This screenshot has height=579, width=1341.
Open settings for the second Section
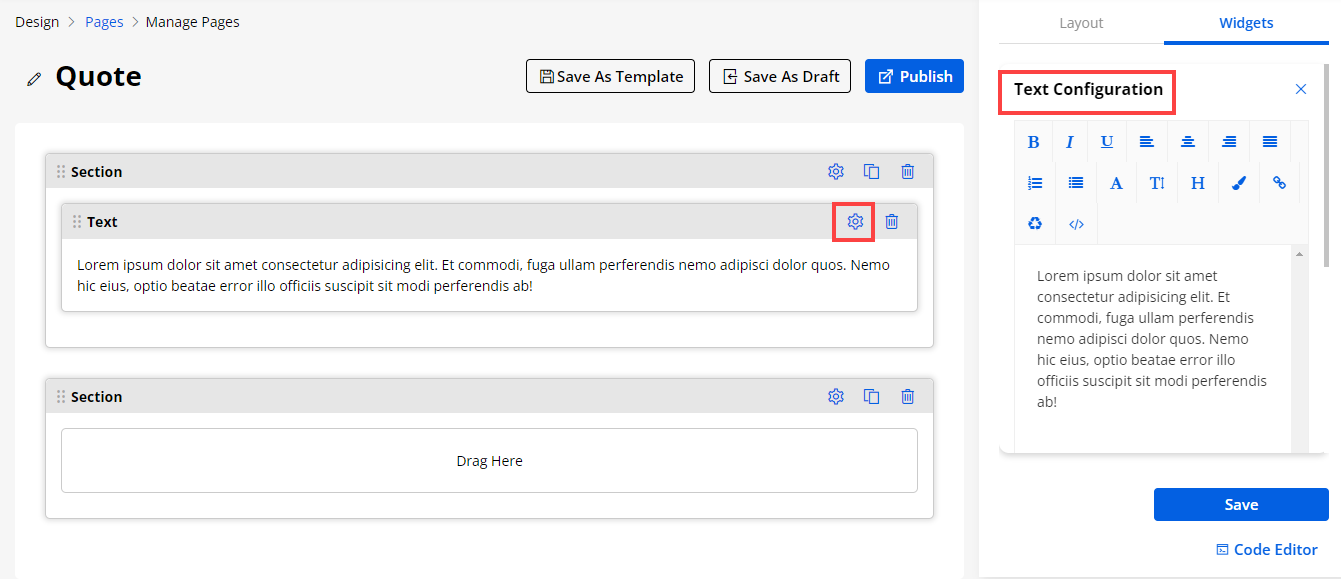[836, 397]
